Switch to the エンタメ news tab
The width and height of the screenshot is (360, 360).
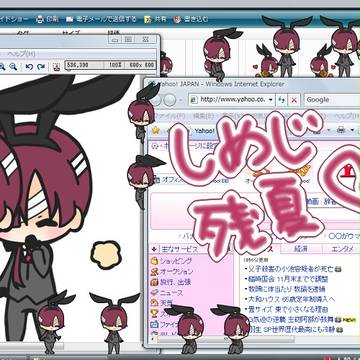[342, 249]
